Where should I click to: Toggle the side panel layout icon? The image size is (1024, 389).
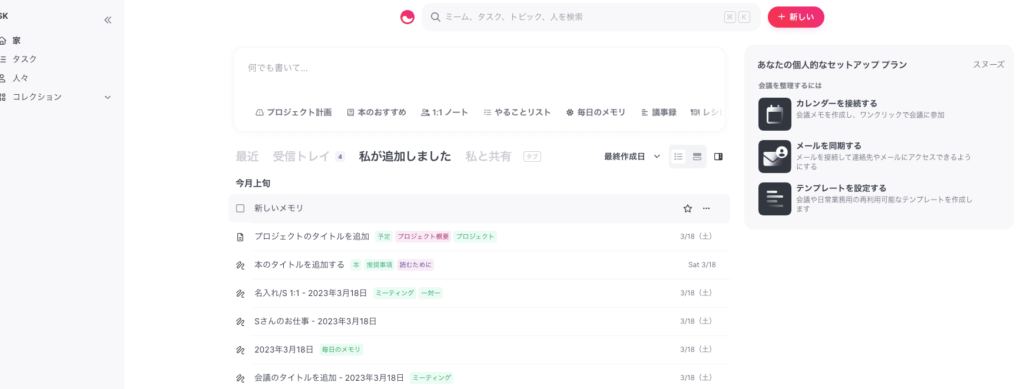point(718,157)
